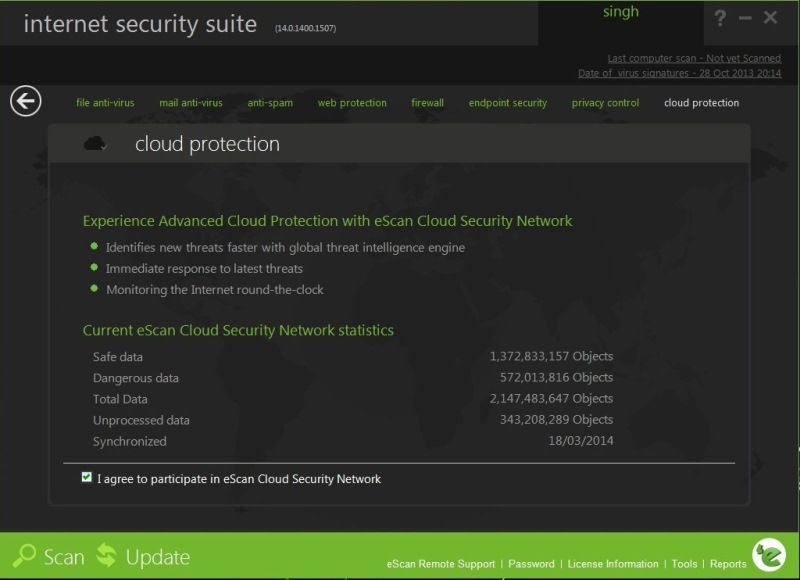Click the 18/03/2014 synchronized date
This screenshot has width=800, height=580.
(x=581, y=440)
